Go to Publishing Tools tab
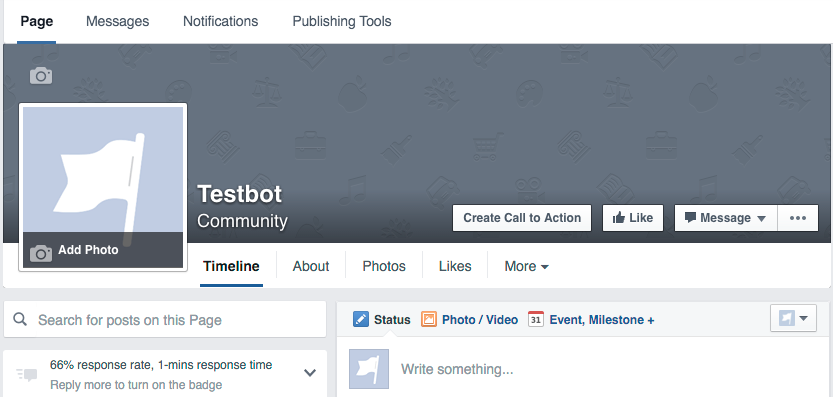The image size is (833, 397). [x=342, y=21]
